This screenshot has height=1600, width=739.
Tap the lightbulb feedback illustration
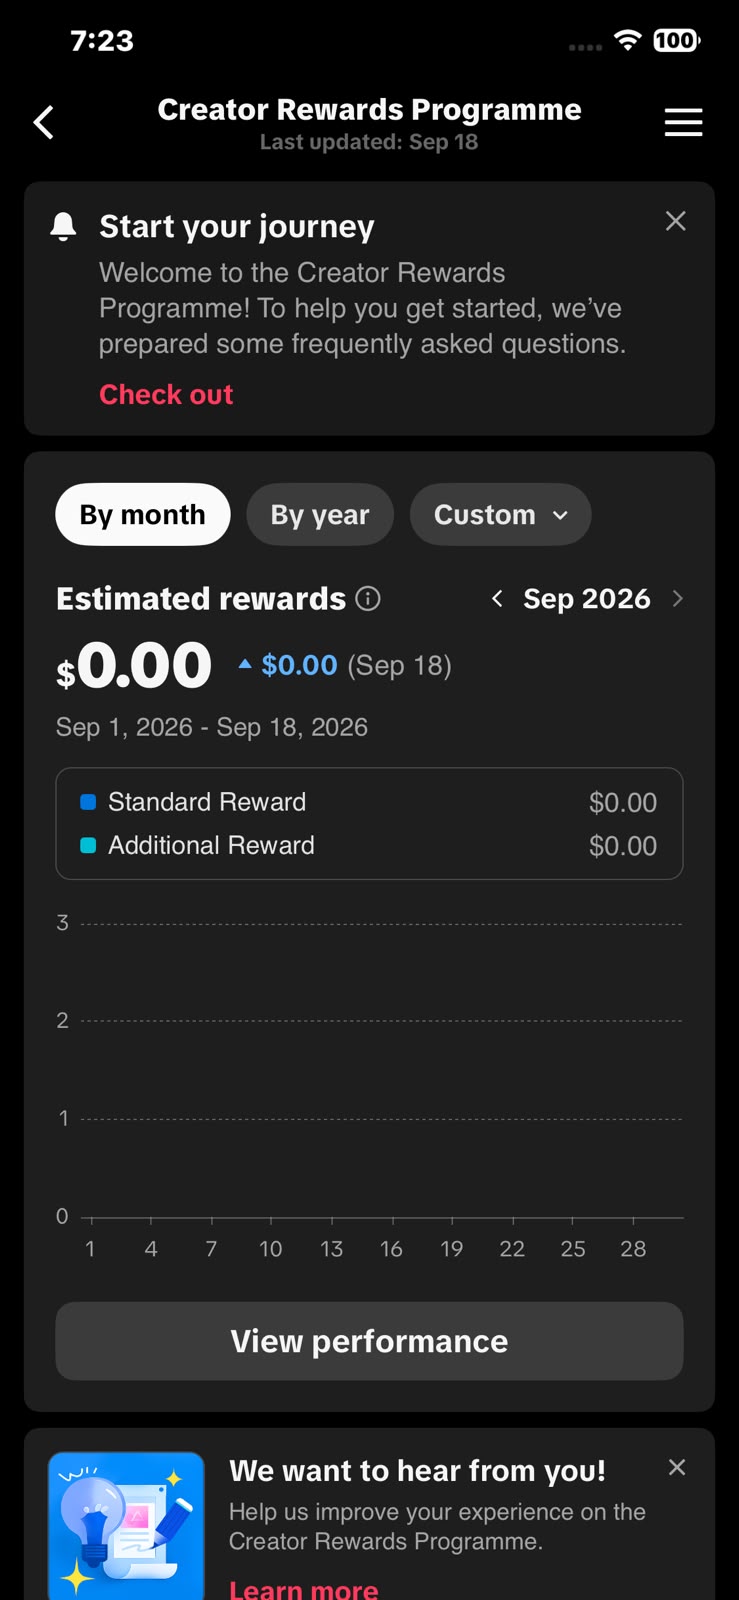click(x=126, y=1526)
